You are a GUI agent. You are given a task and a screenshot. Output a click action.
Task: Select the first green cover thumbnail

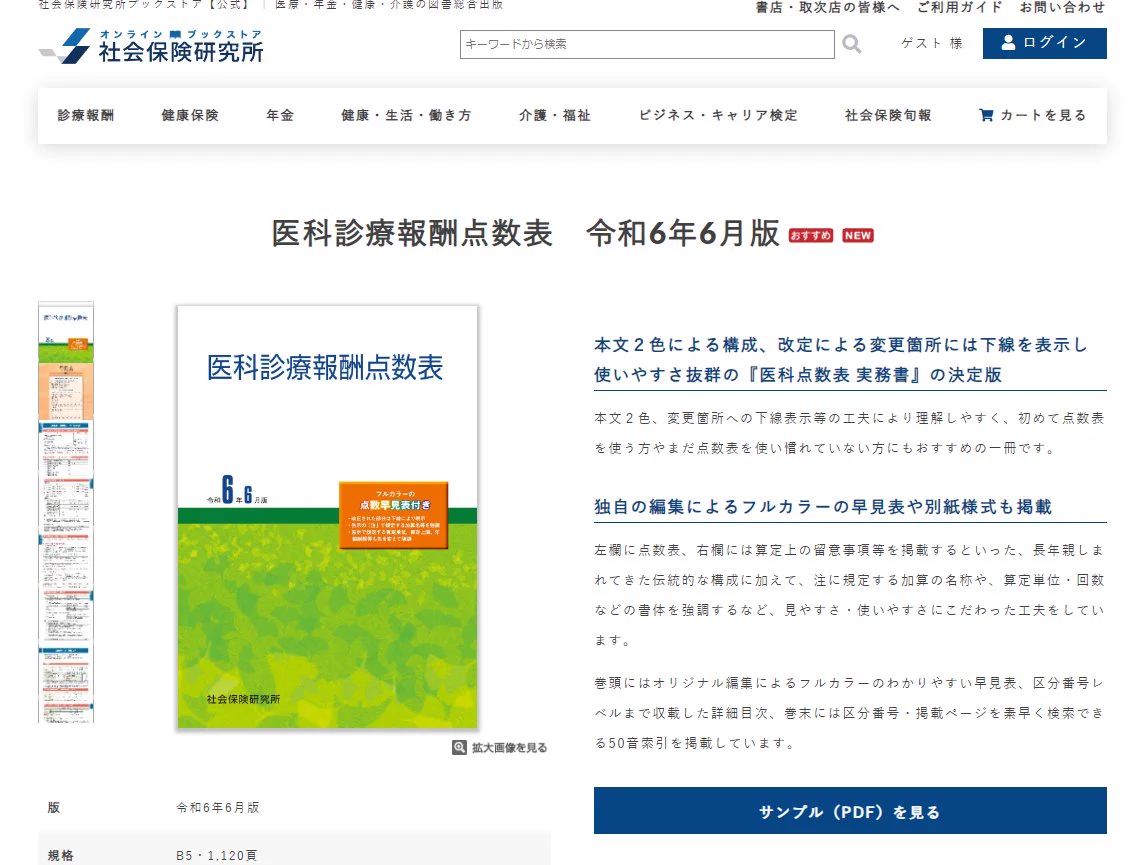[x=66, y=332]
